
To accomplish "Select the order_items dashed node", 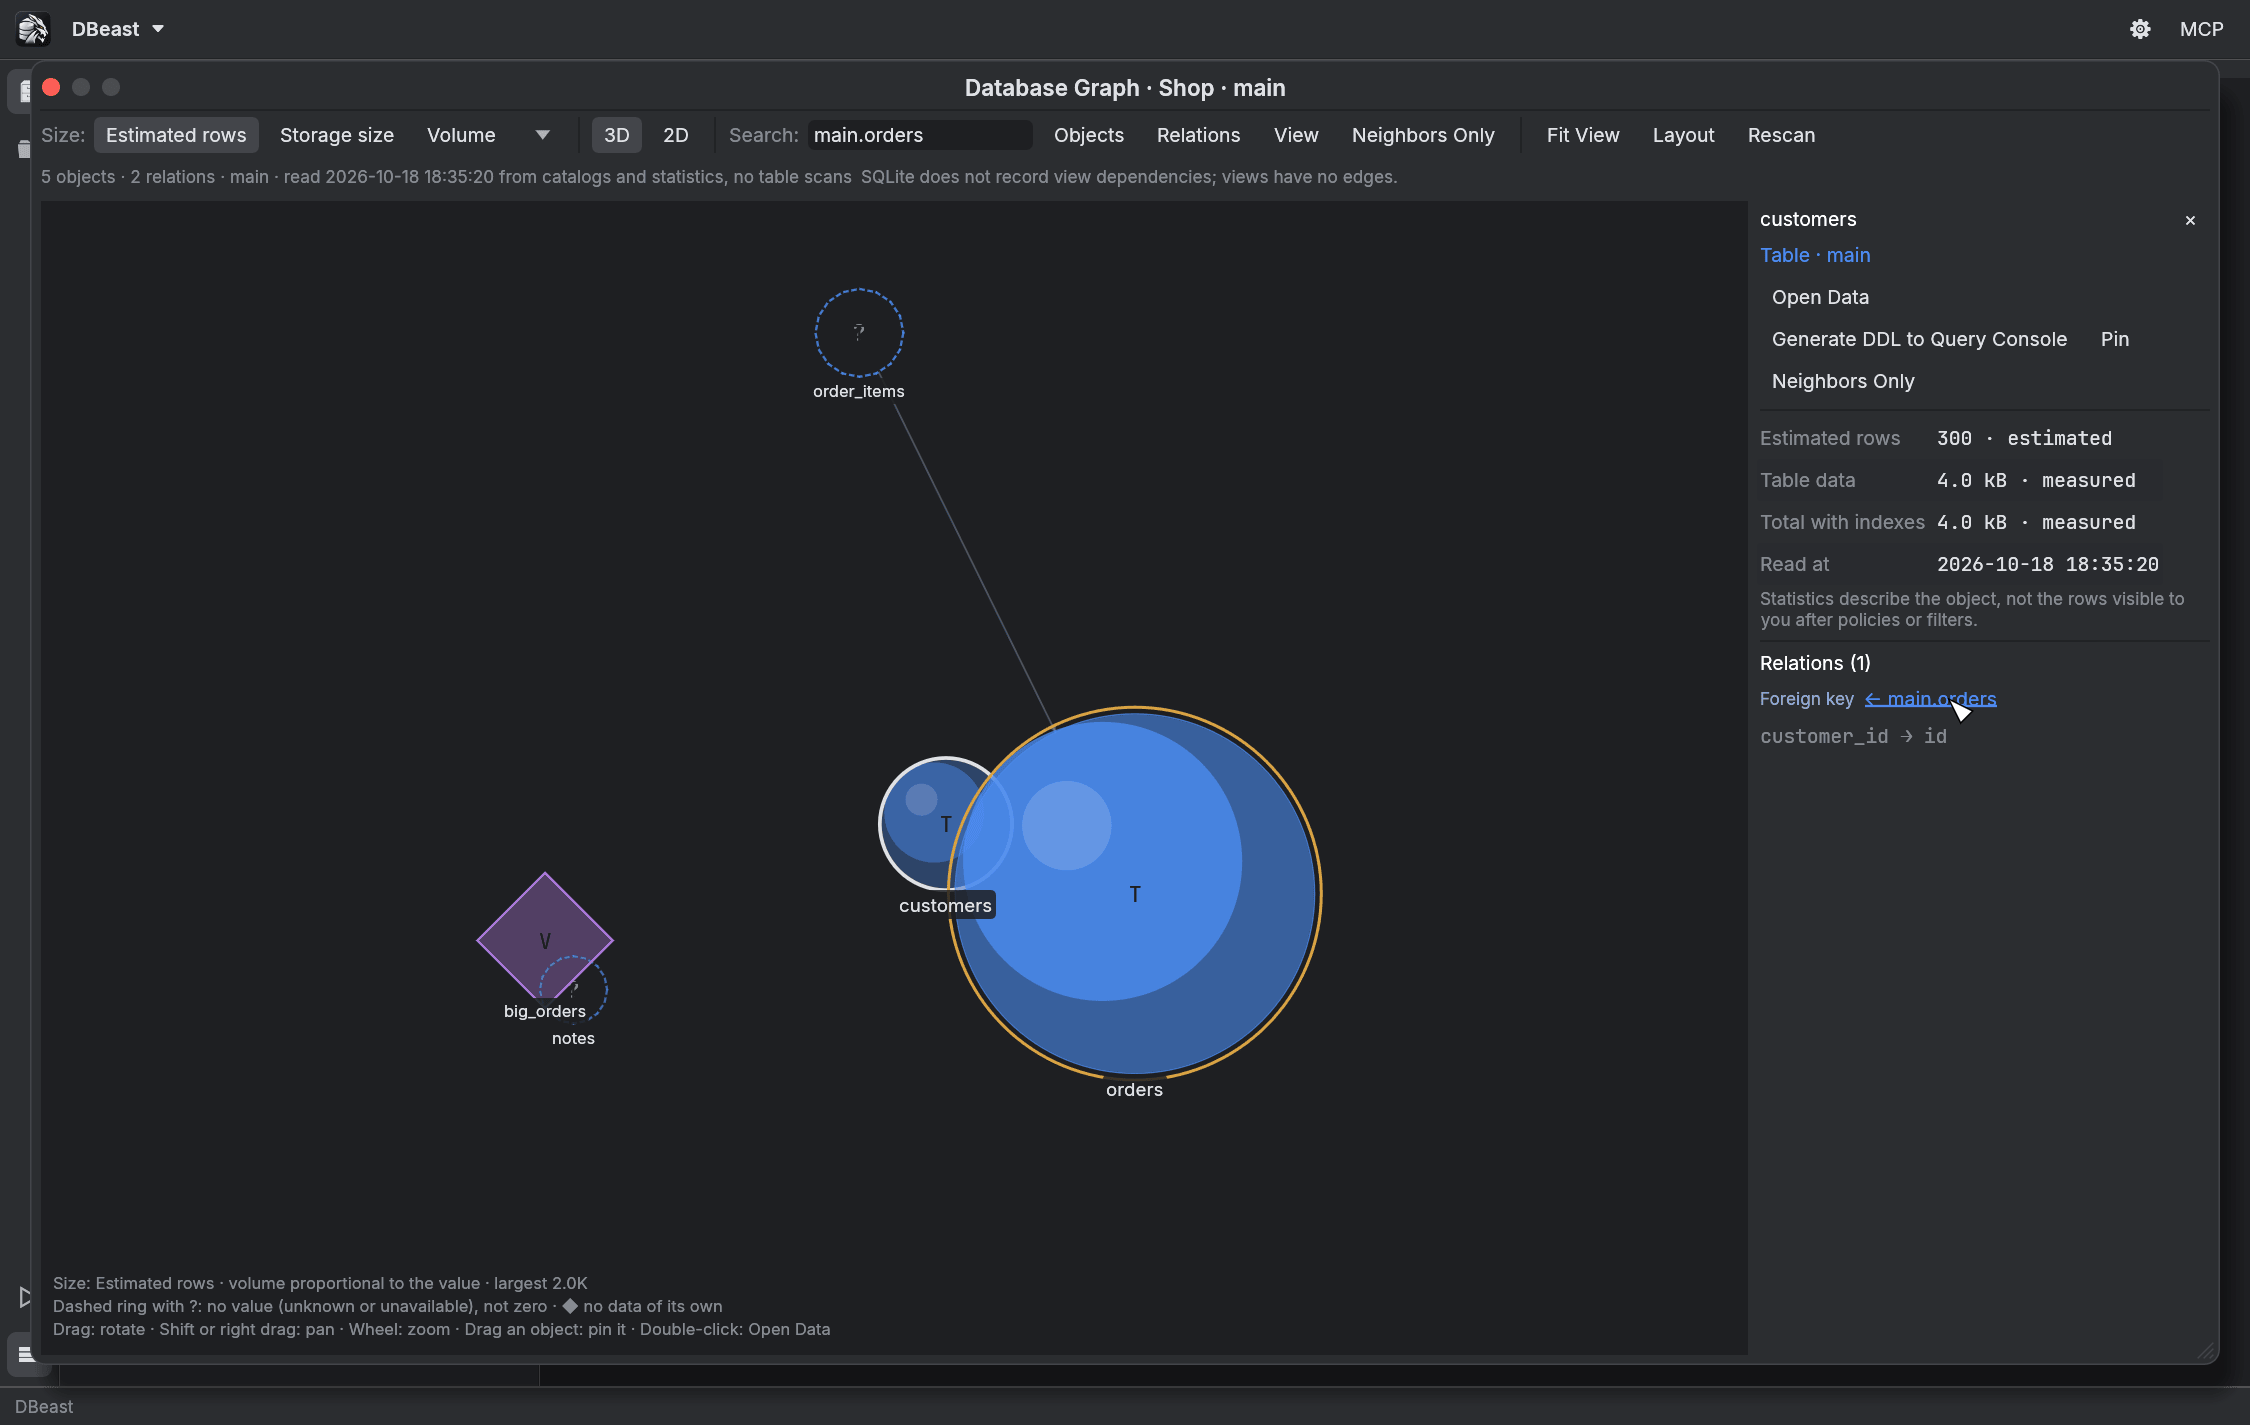I will (x=859, y=333).
